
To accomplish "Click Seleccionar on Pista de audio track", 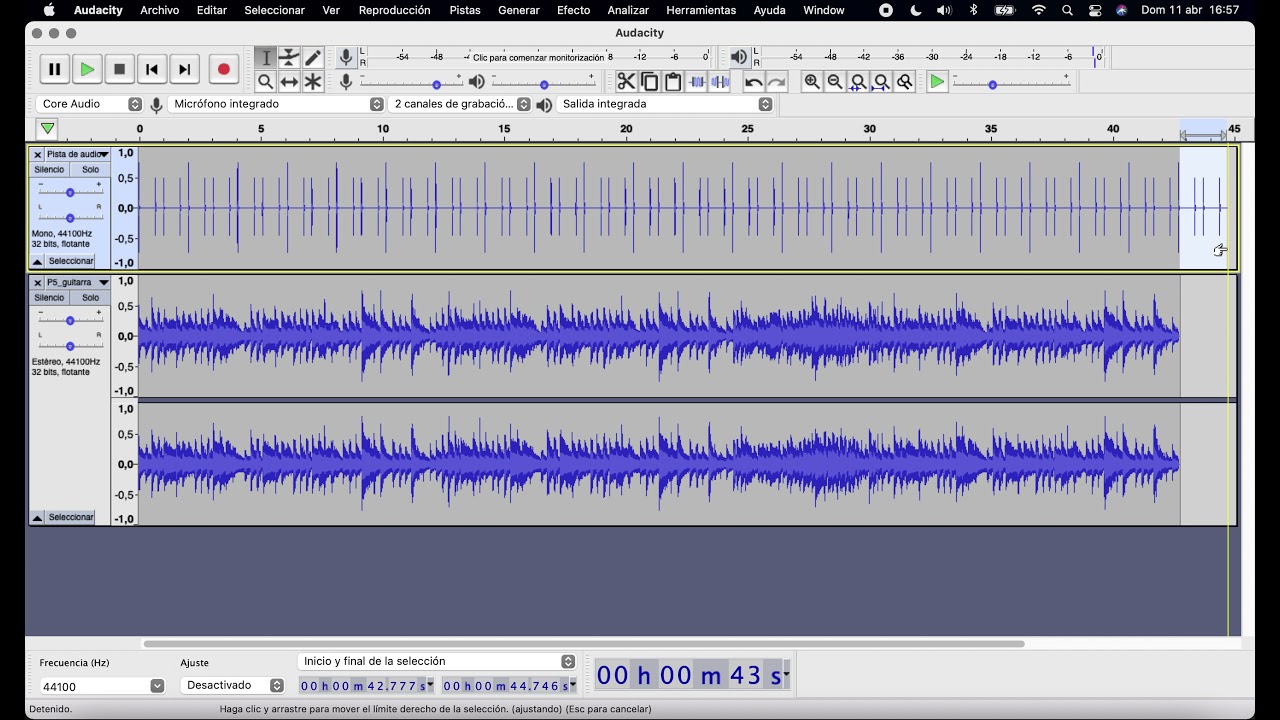I will click(x=71, y=261).
